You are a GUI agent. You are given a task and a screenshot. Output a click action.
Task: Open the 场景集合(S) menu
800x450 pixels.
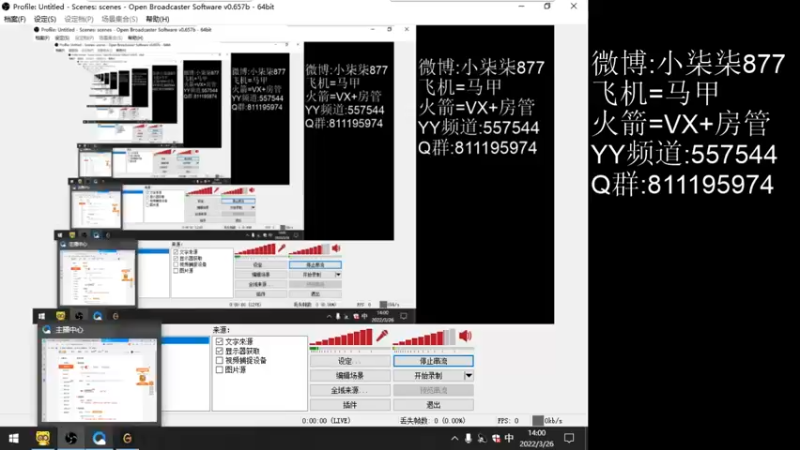(119, 19)
